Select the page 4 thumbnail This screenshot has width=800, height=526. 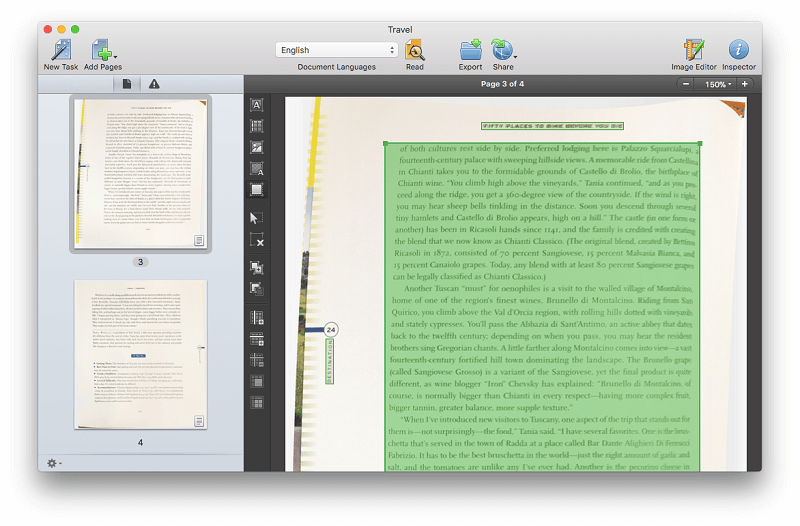pos(140,354)
